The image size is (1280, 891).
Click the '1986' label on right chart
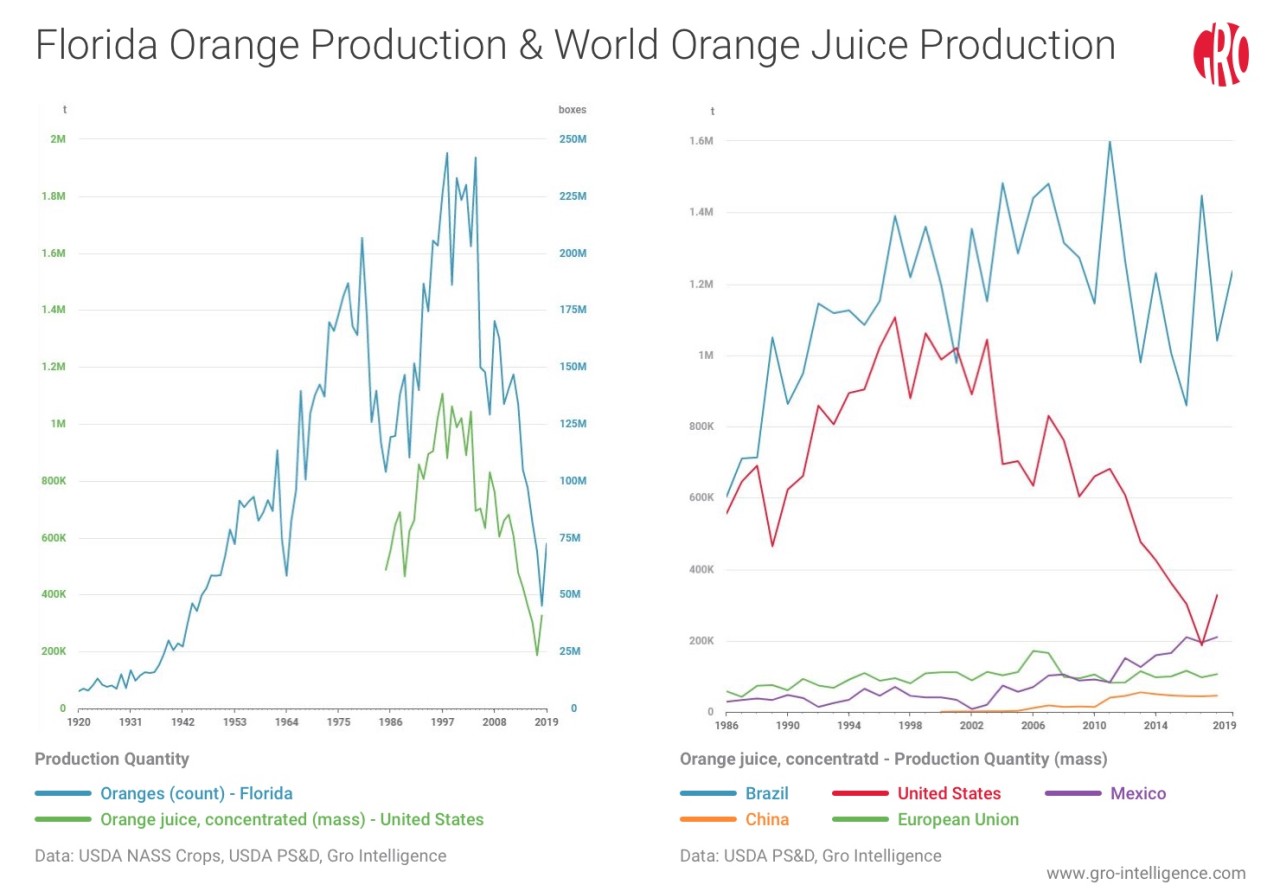pyautogui.click(x=726, y=725)
